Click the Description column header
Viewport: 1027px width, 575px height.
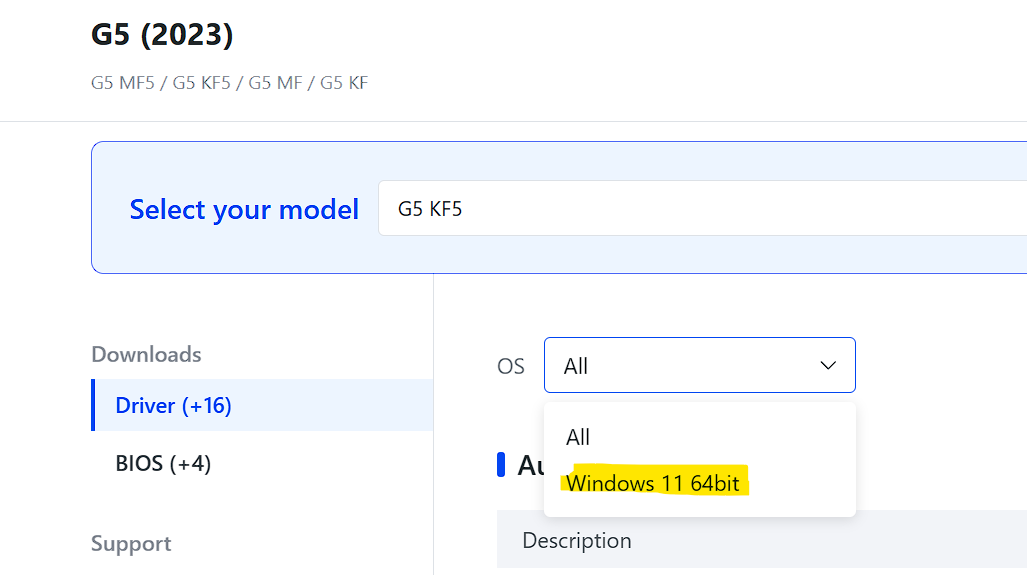coord(577,541)
